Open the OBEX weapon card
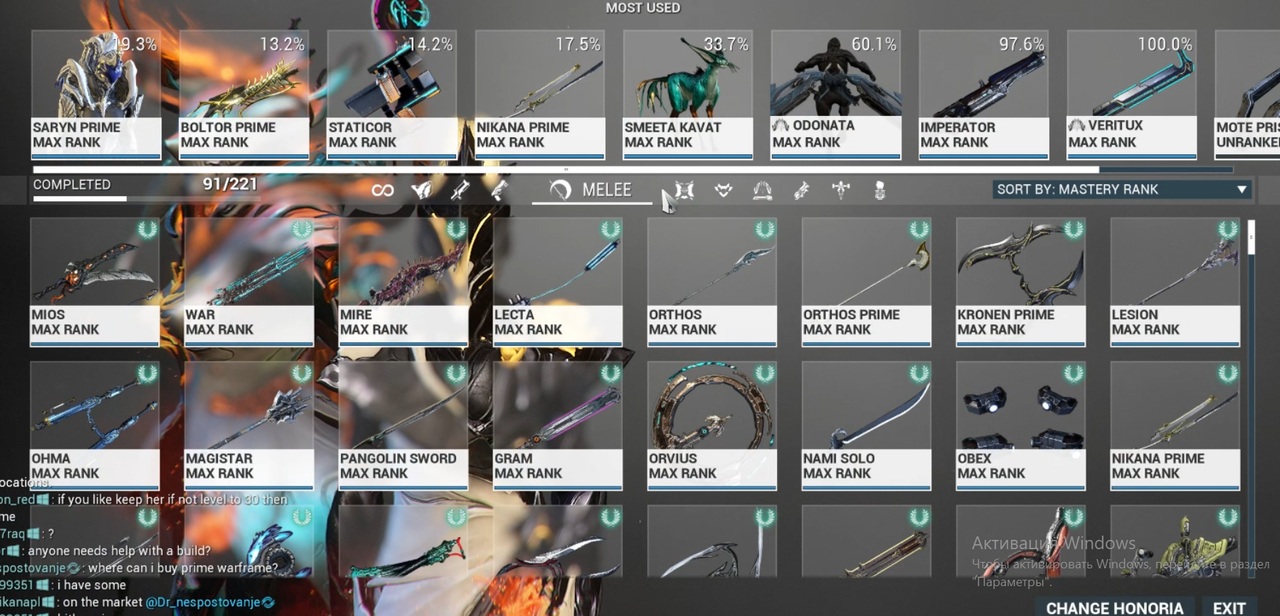1280x616 pixels. point(1021,426)
